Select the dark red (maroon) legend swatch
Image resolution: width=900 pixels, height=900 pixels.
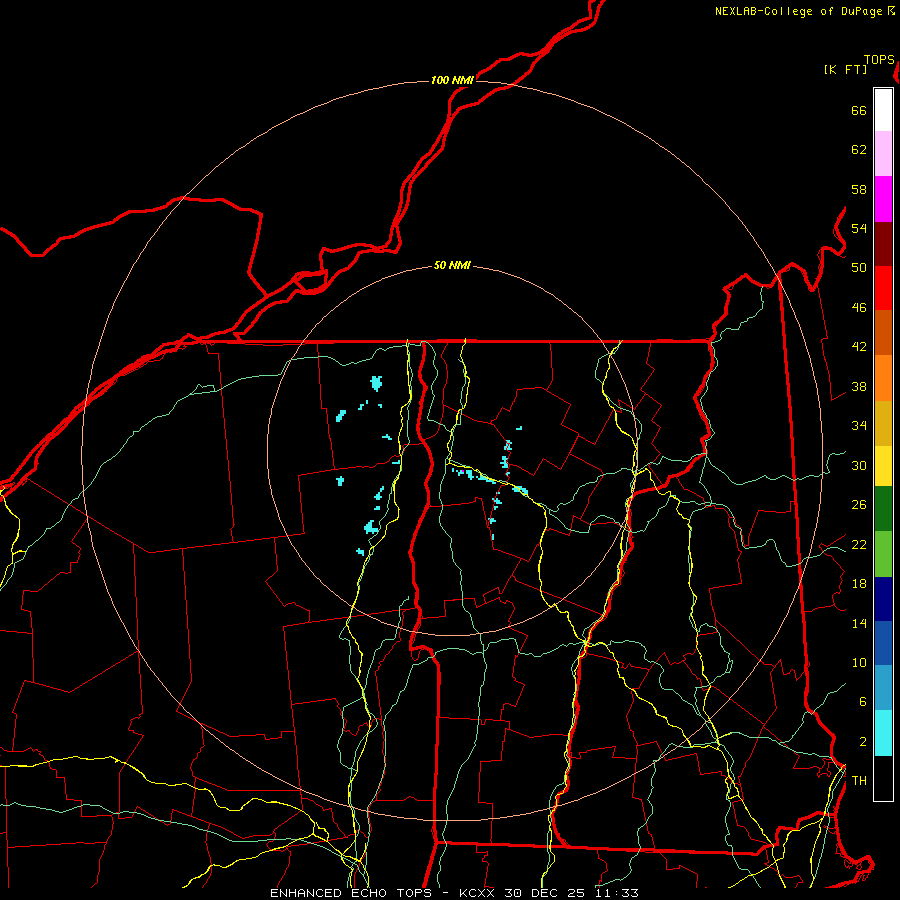click(883, 244)
